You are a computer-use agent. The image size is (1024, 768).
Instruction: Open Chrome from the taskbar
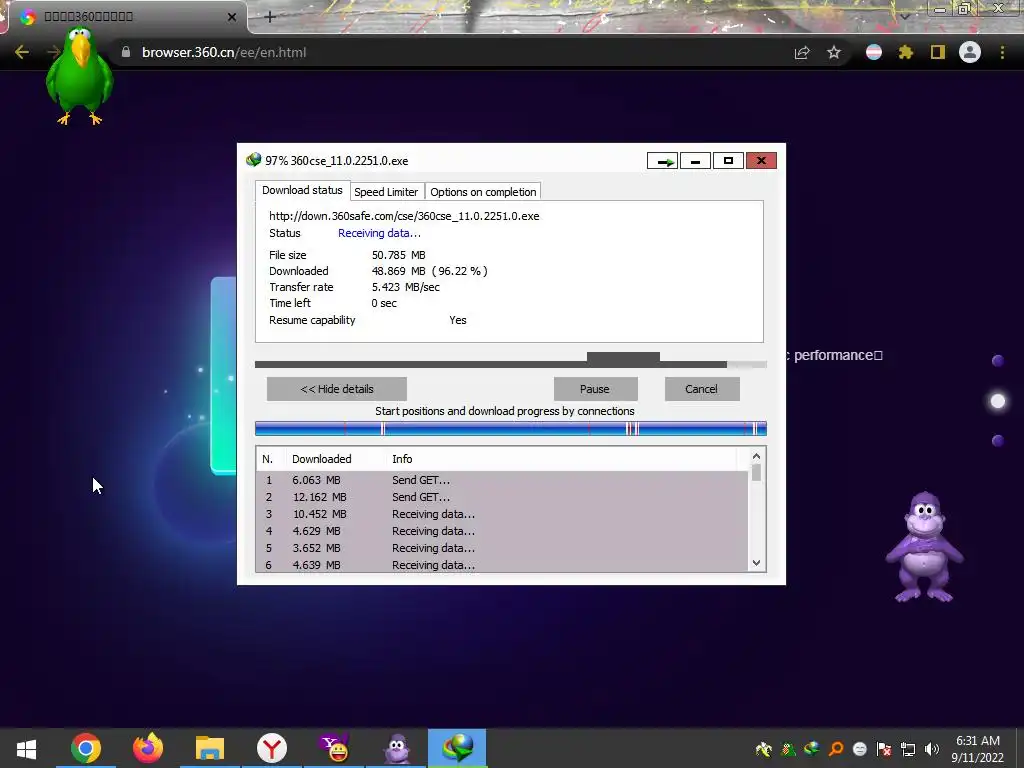point(86,748)
